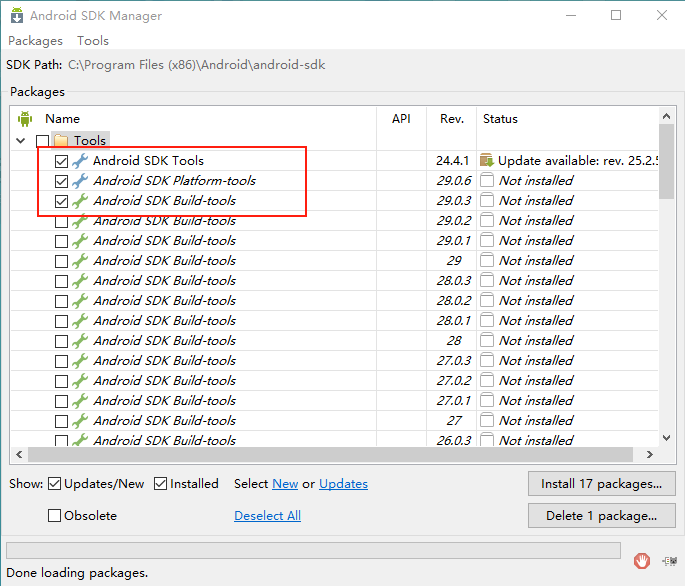Screen dimensions: 685x586
Task: Open the Packages menu
Action: (x=35, y=41)
